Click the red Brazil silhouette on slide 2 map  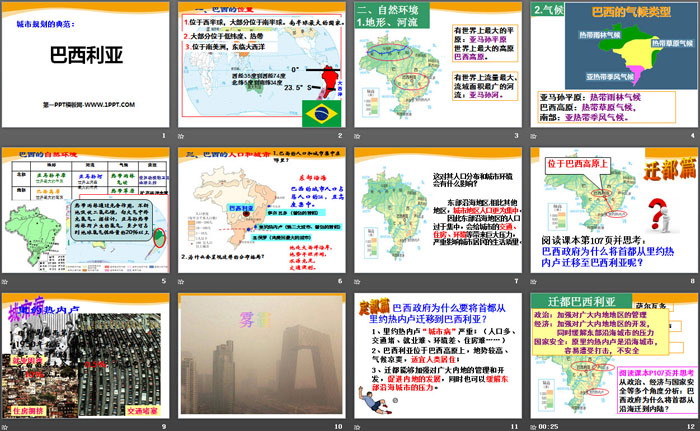pyautogui.click(x=326, y=79)
